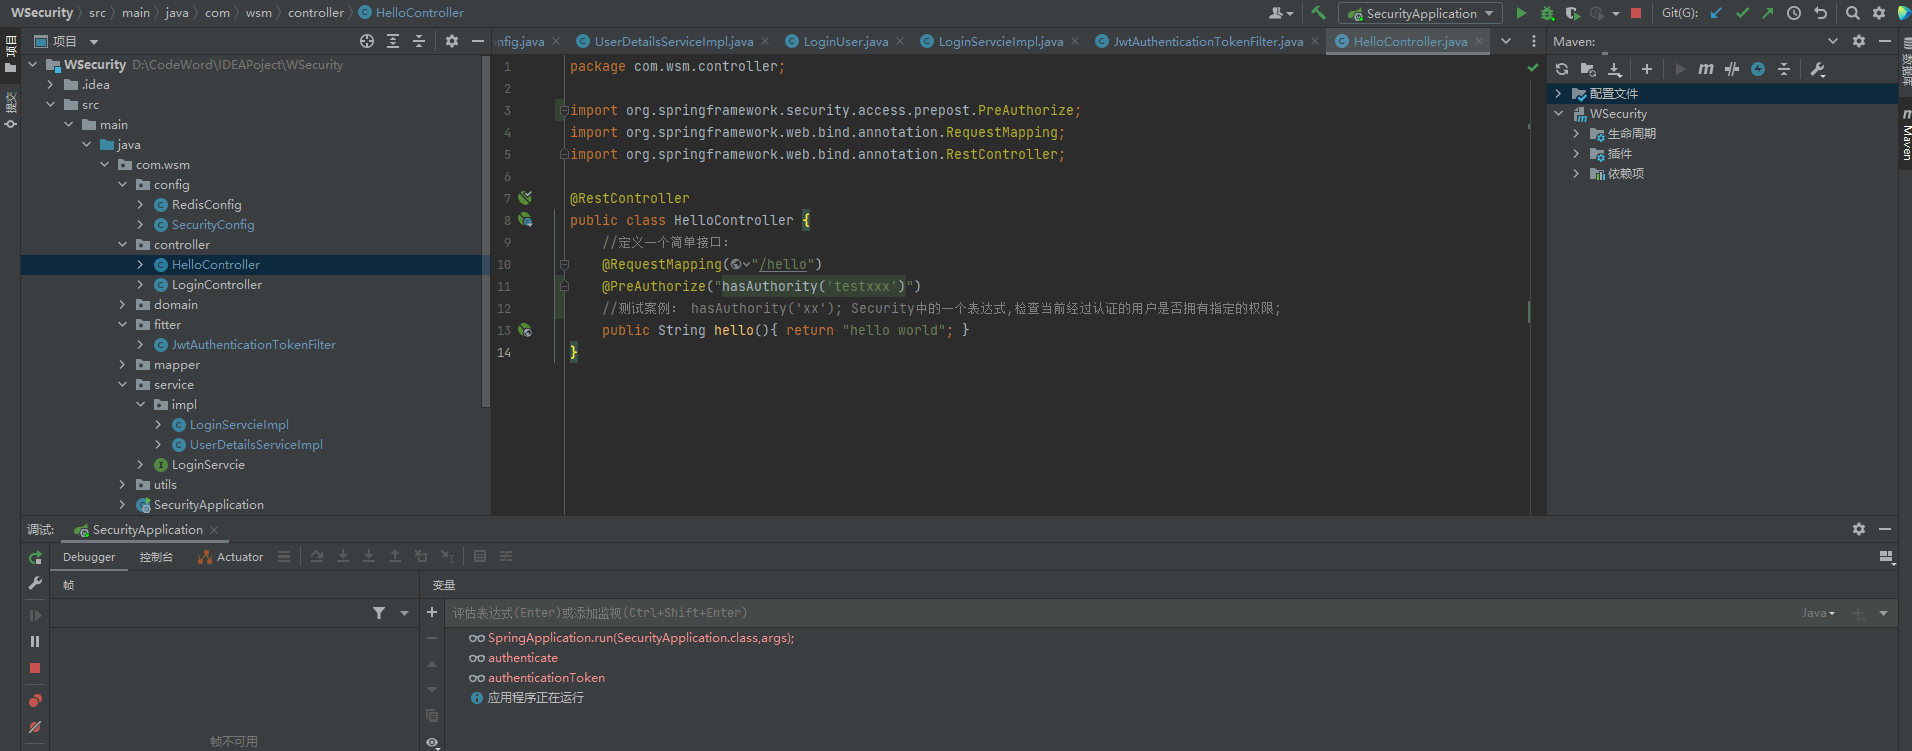The image size is (1912, 751).
Task: Click the /hello URL mapping in code
Action: 783,264
